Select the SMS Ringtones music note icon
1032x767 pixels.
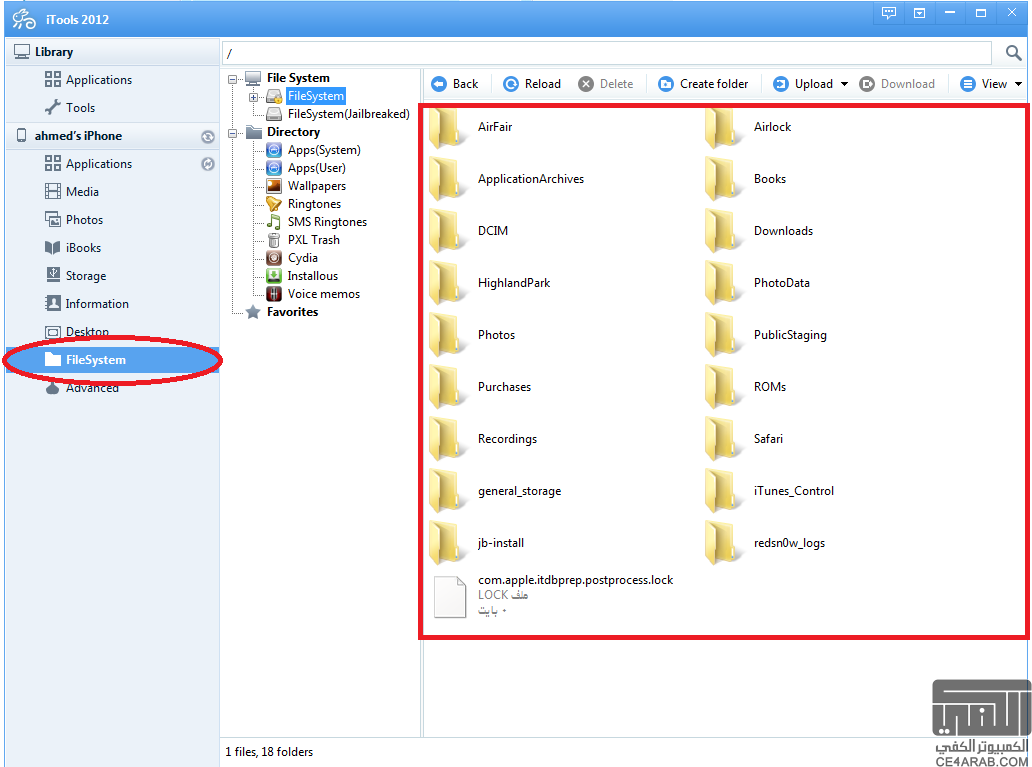coord(274,222)
